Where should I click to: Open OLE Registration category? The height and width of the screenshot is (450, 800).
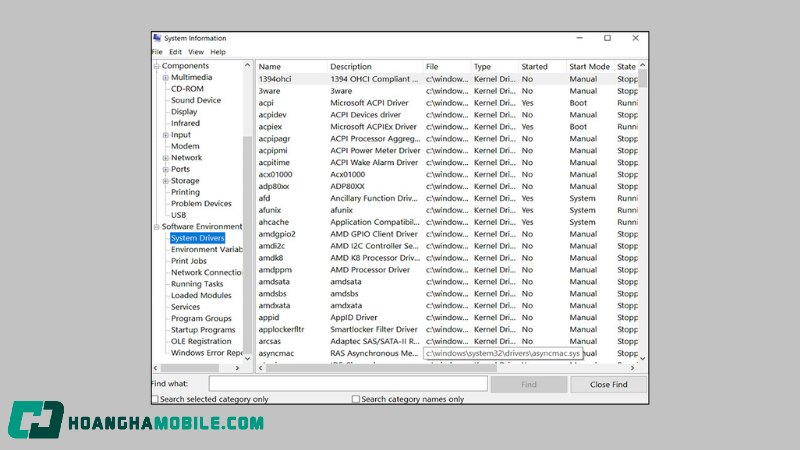pyautogui.click(x=201, y=341)
